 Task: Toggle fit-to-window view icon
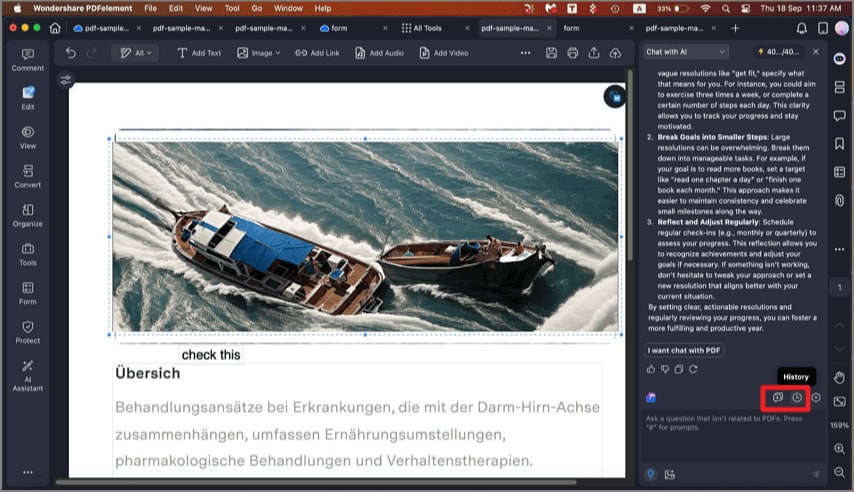click(x=839, y=402)
